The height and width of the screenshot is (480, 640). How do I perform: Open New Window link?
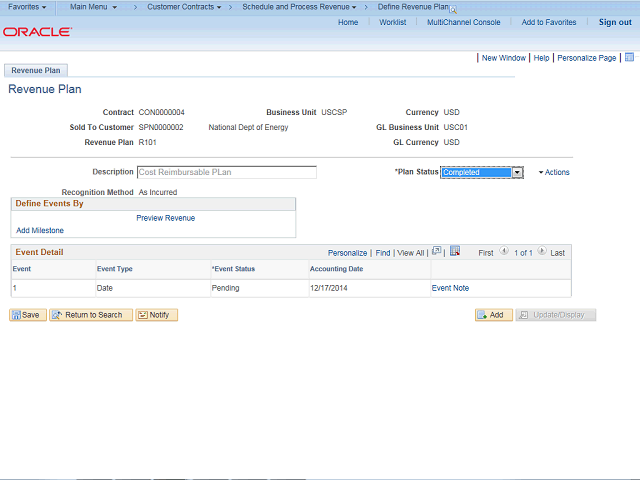pos(504,58)
